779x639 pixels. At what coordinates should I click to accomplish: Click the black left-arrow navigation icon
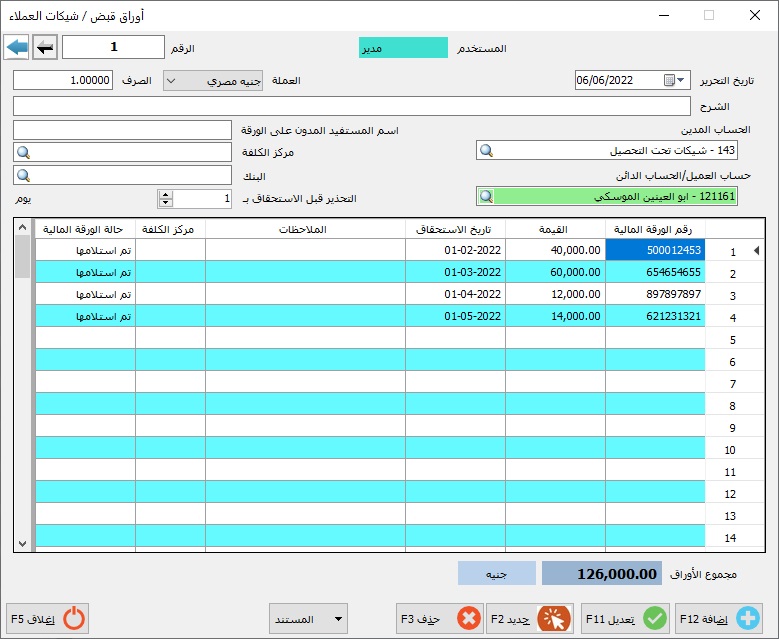(46, 47)
